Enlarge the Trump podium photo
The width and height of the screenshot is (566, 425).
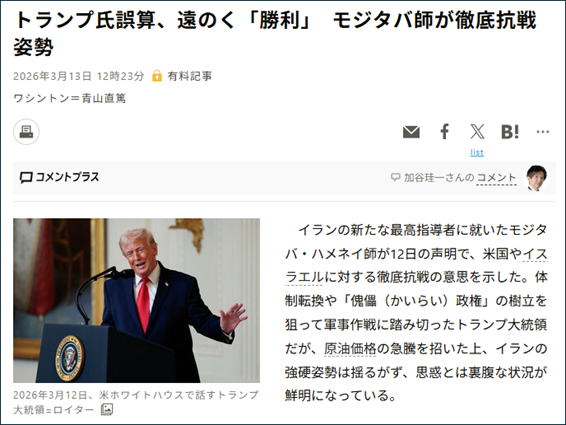(x=136, y=300)
